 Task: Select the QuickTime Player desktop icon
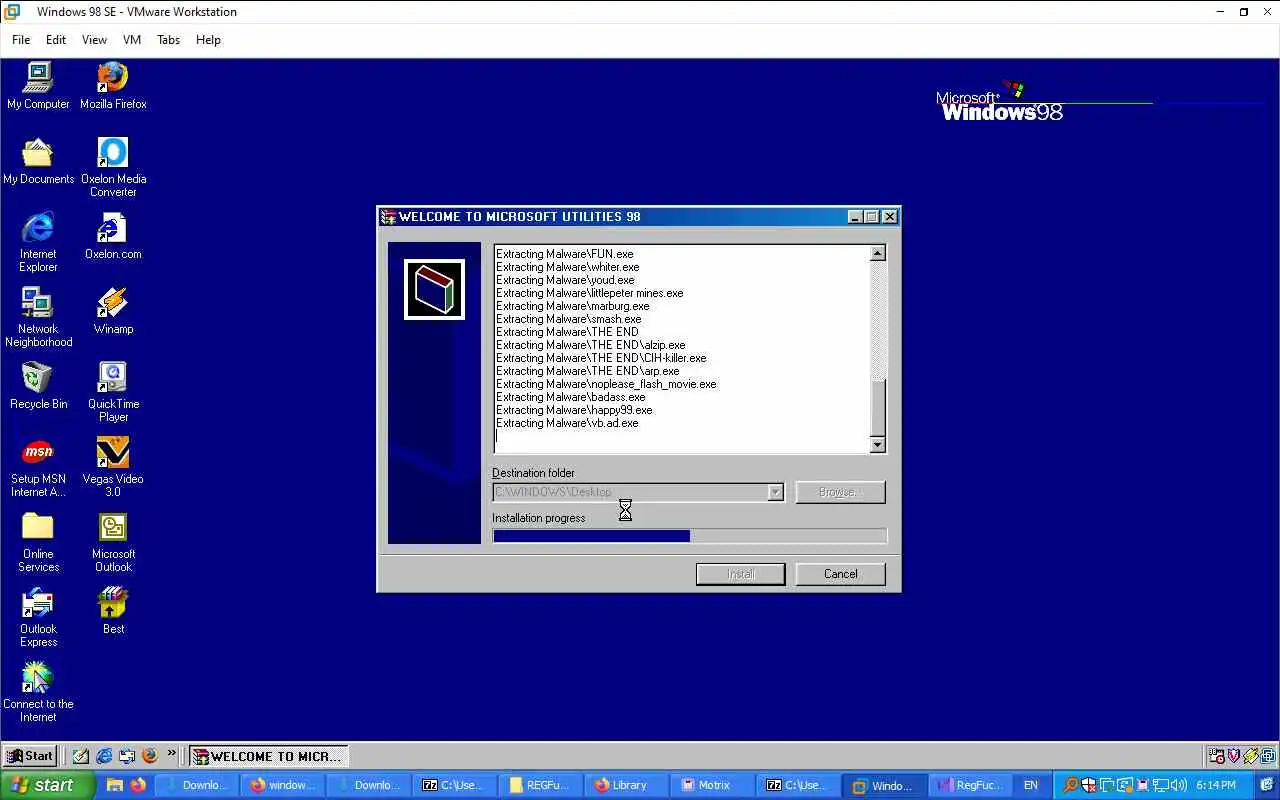tap(113, 391)
